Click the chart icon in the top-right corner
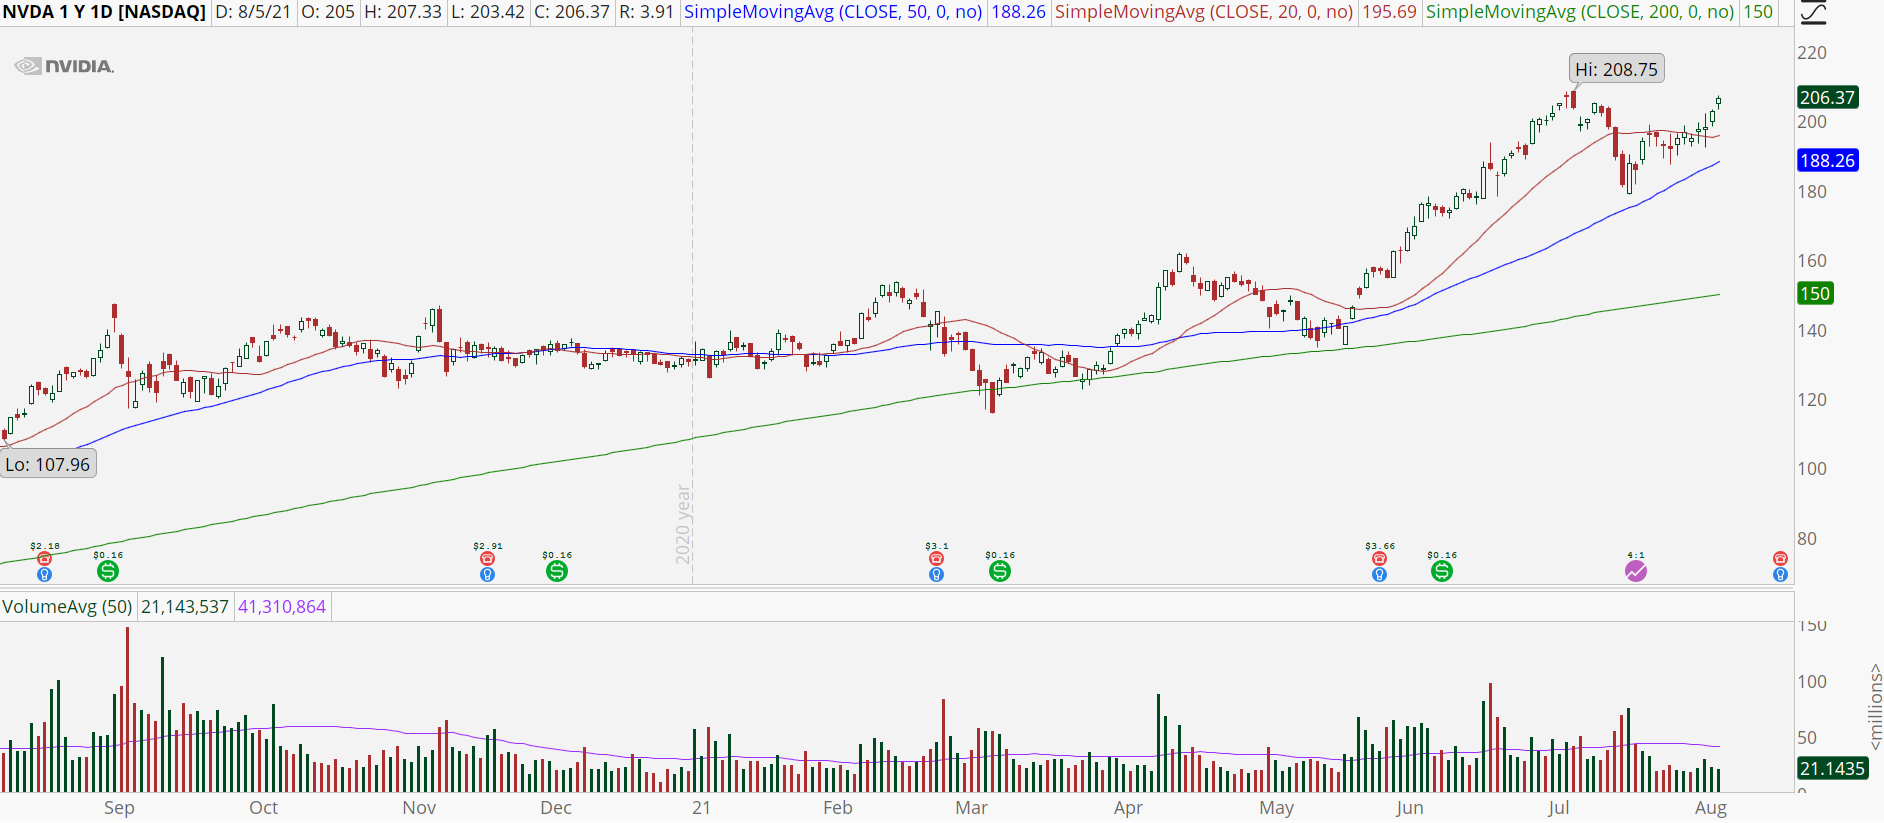This screenshot has height=823, width=1884. [1813, 13]
